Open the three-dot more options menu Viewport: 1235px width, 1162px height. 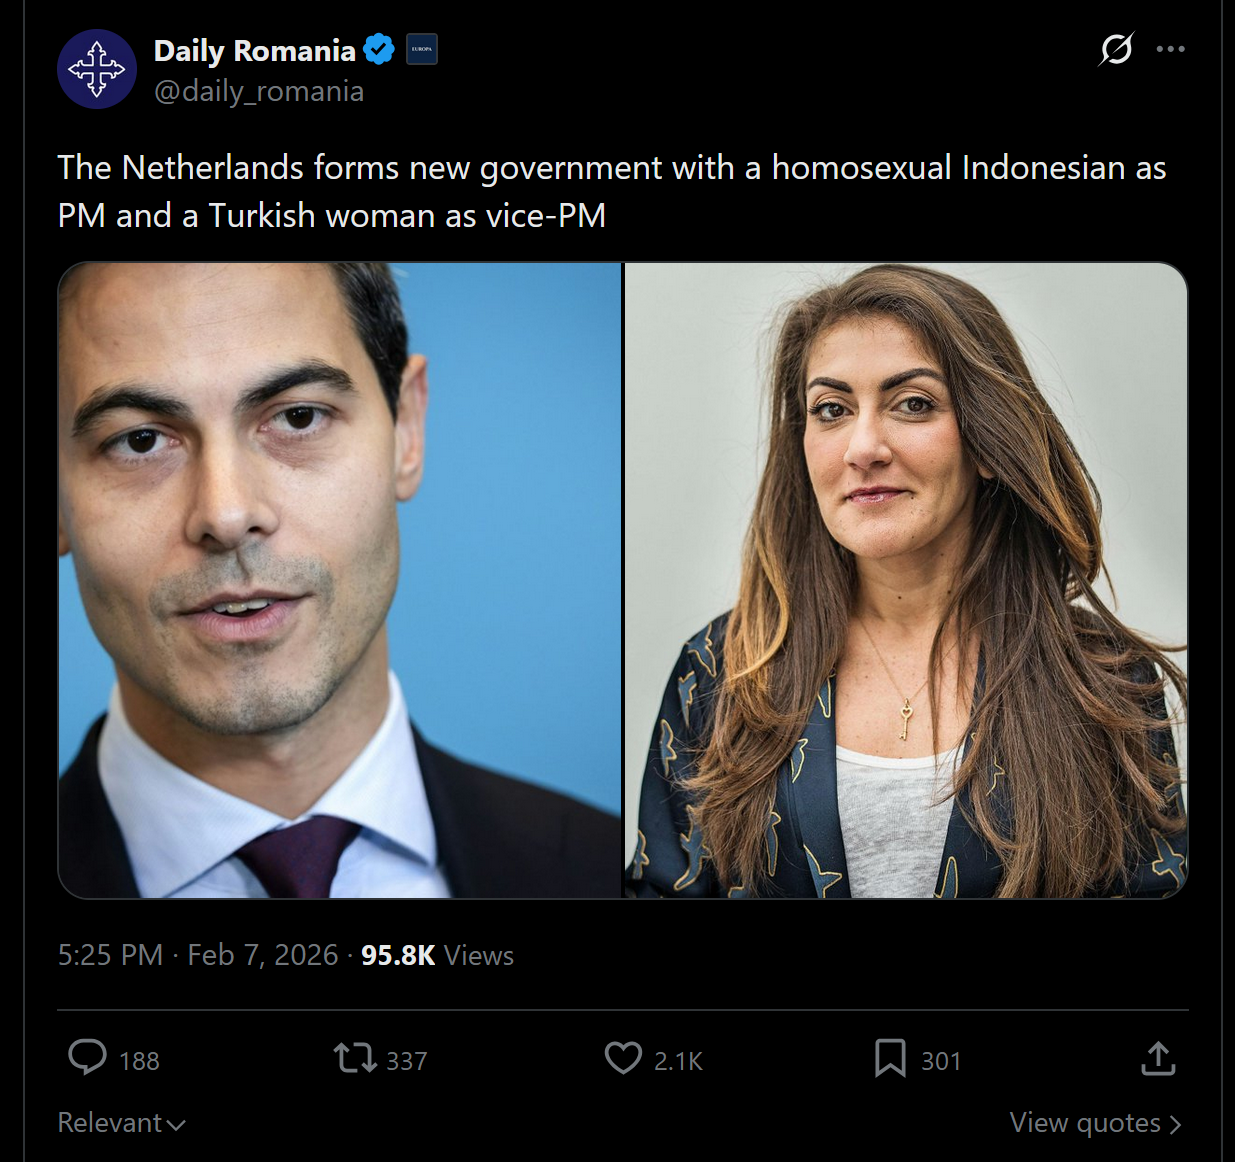pos(1170,48)
